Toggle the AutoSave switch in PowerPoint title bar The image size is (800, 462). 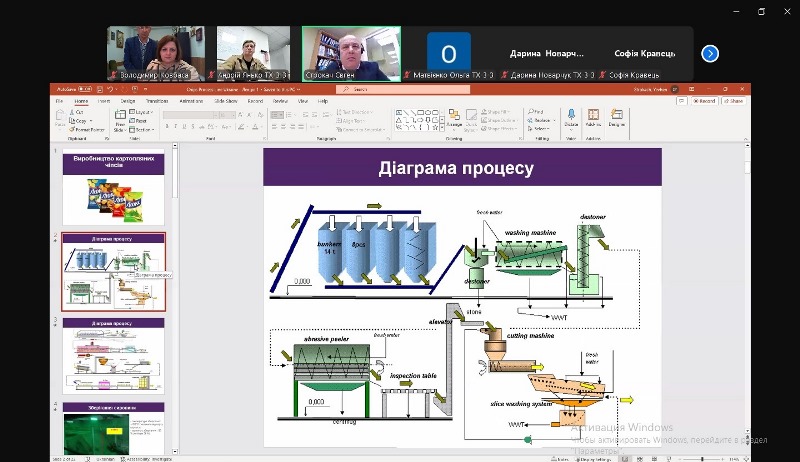(x=85, y=89)
